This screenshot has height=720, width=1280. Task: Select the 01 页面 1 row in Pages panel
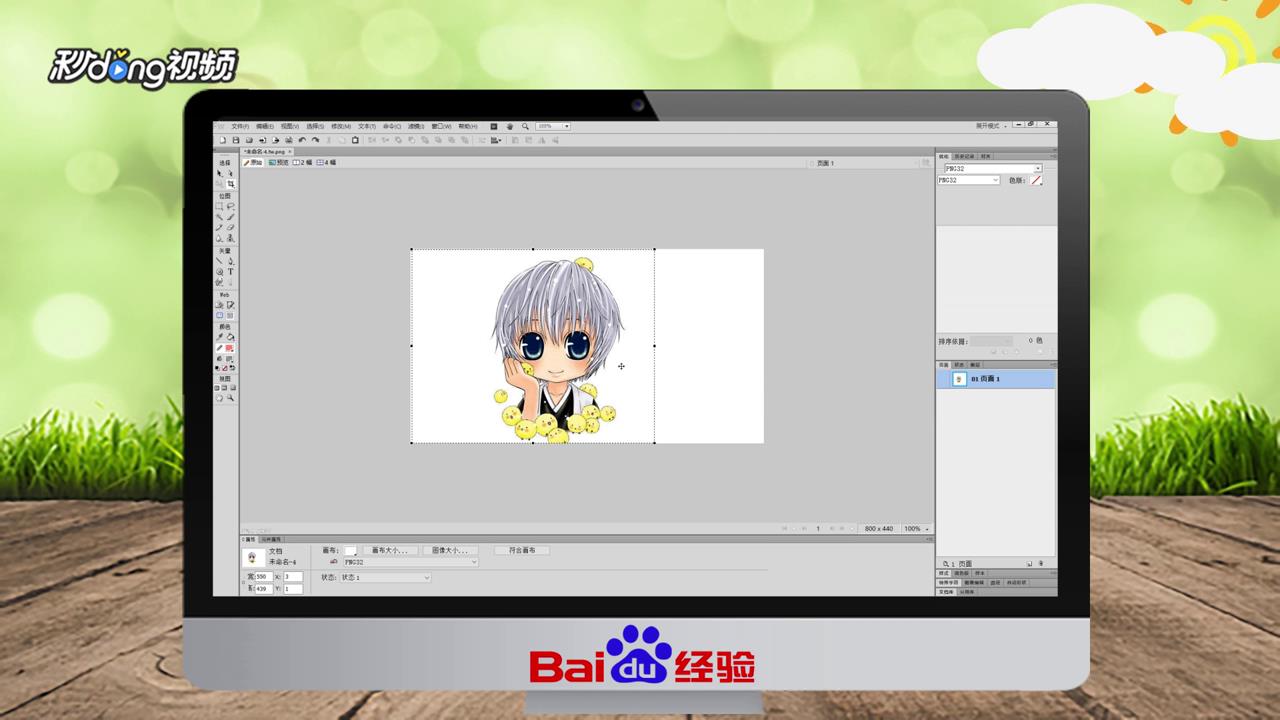995,379
